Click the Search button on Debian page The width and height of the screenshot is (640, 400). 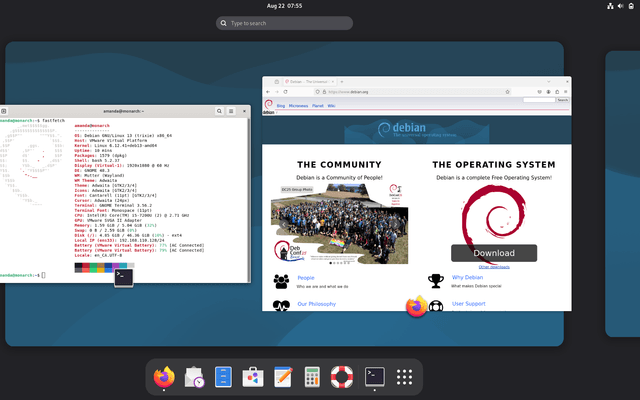click(x=562, y=100)
